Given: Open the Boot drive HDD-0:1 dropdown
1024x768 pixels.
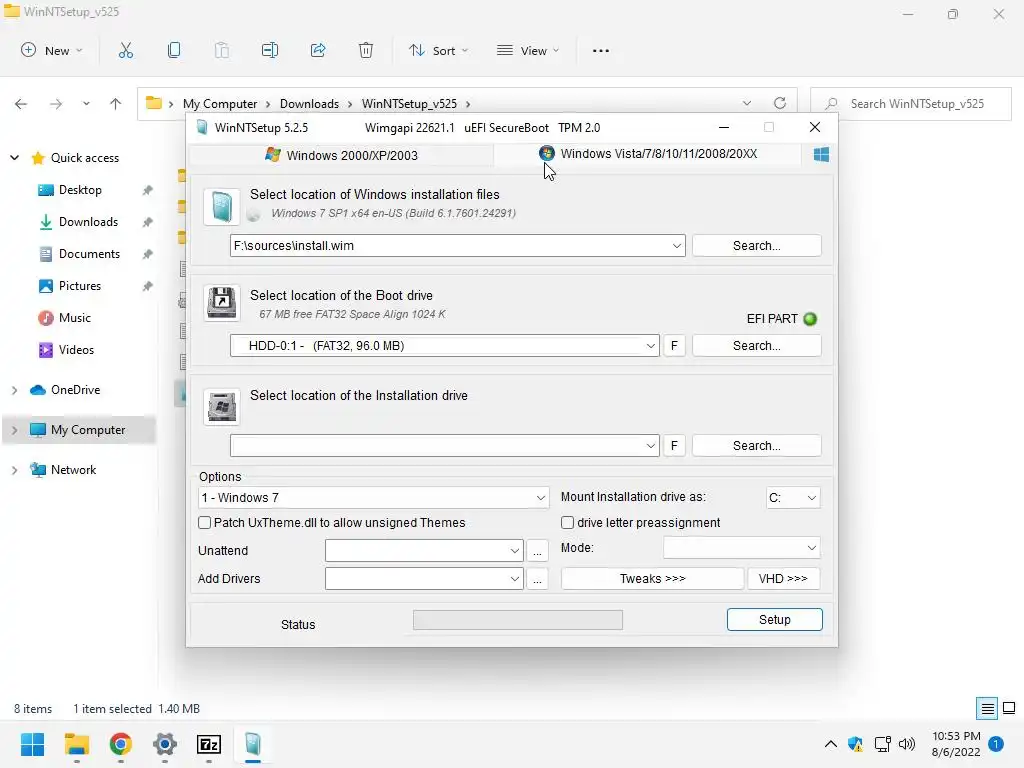Looking at the screenshot, I should coord(650,345).
